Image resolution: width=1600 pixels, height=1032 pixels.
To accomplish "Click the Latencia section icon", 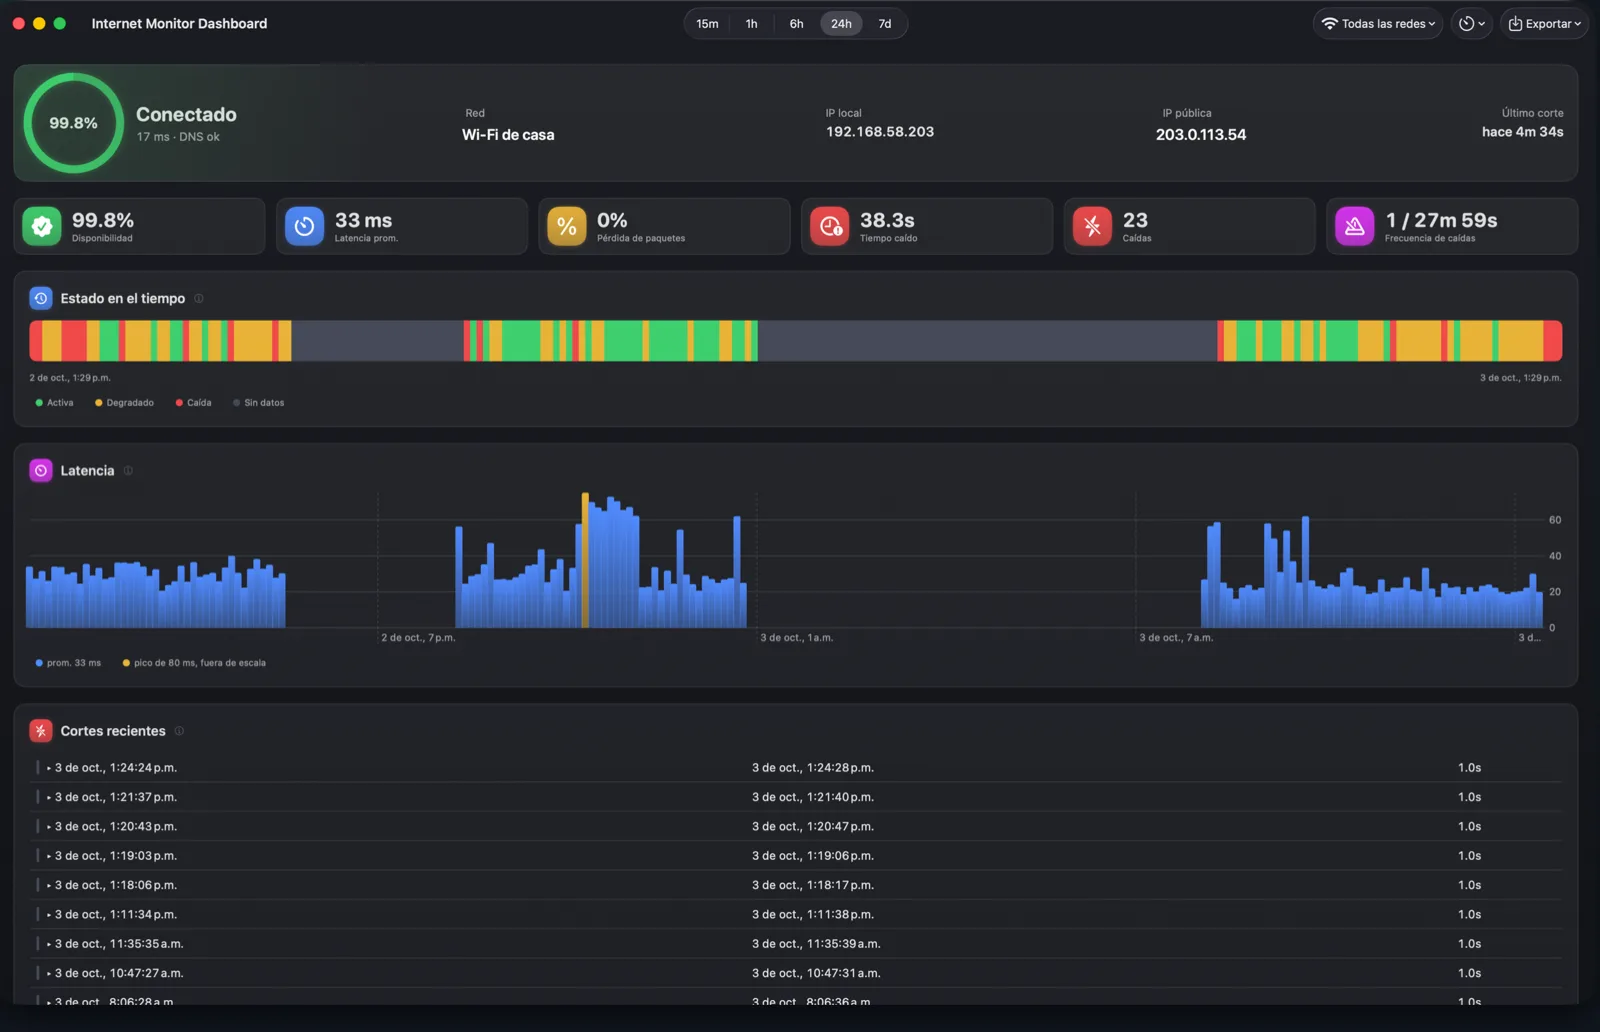I will pyautogui.click(x=41, y=470).
